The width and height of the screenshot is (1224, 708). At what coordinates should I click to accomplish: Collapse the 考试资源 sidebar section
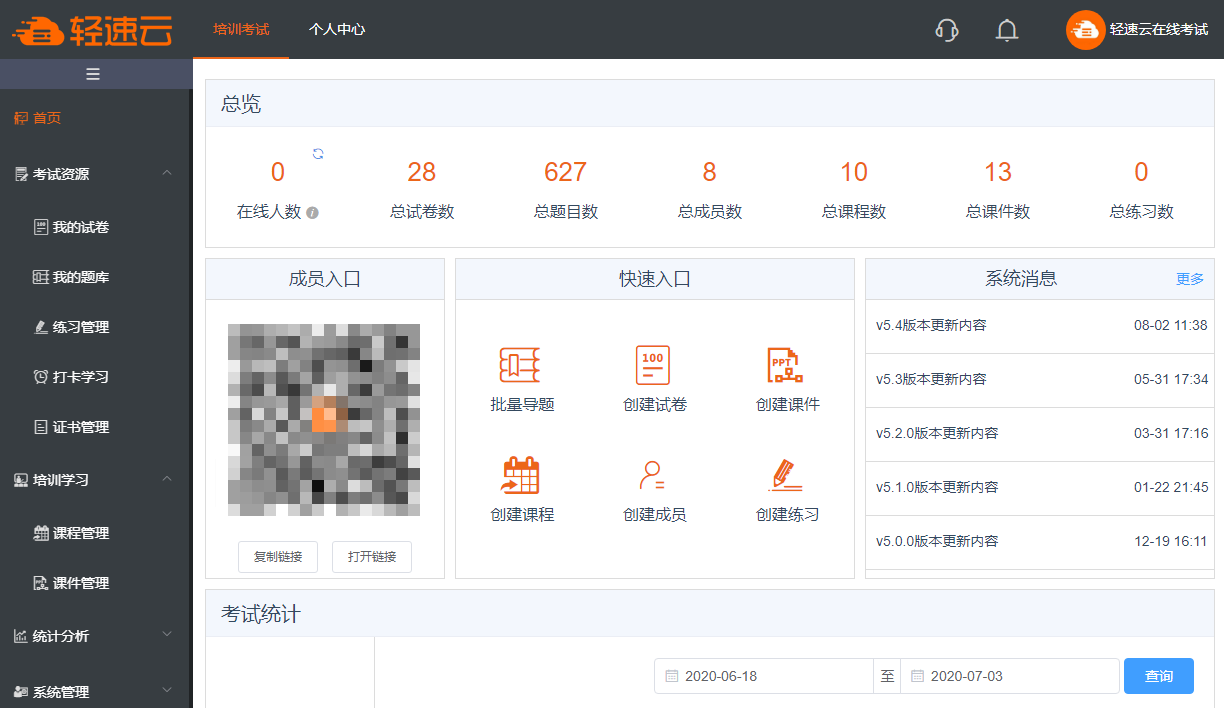(167, 173)
